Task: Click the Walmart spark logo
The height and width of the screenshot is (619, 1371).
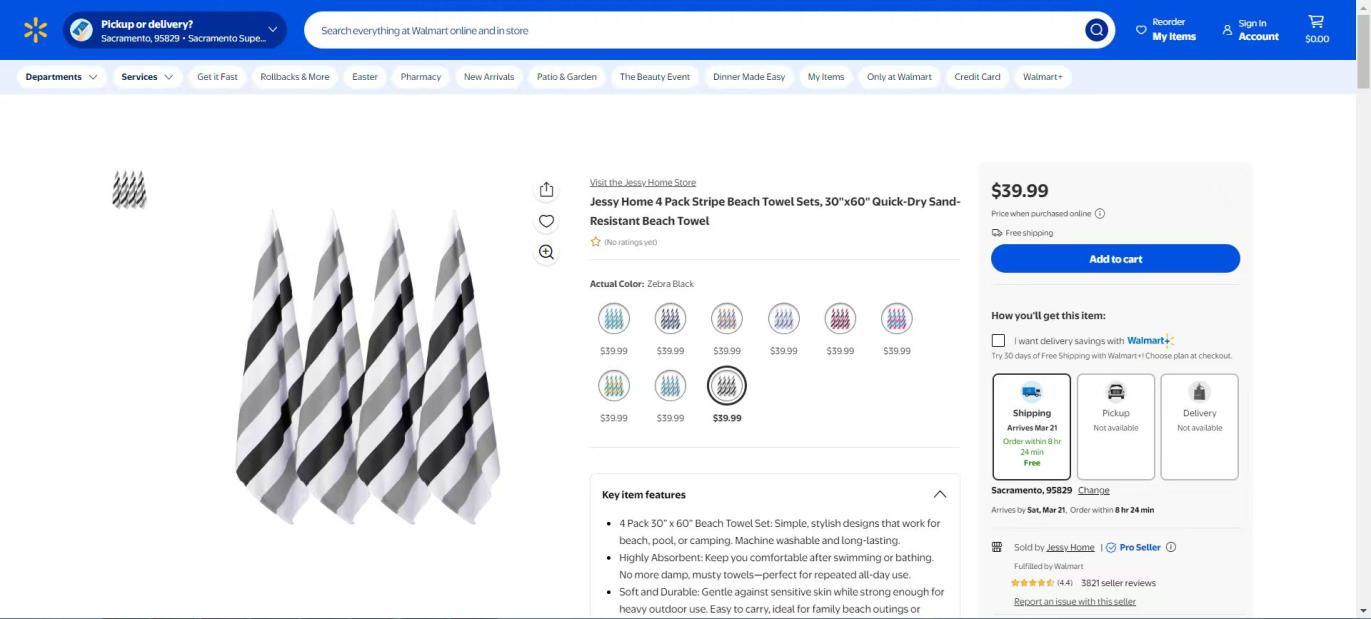Action: click(35, 30)
